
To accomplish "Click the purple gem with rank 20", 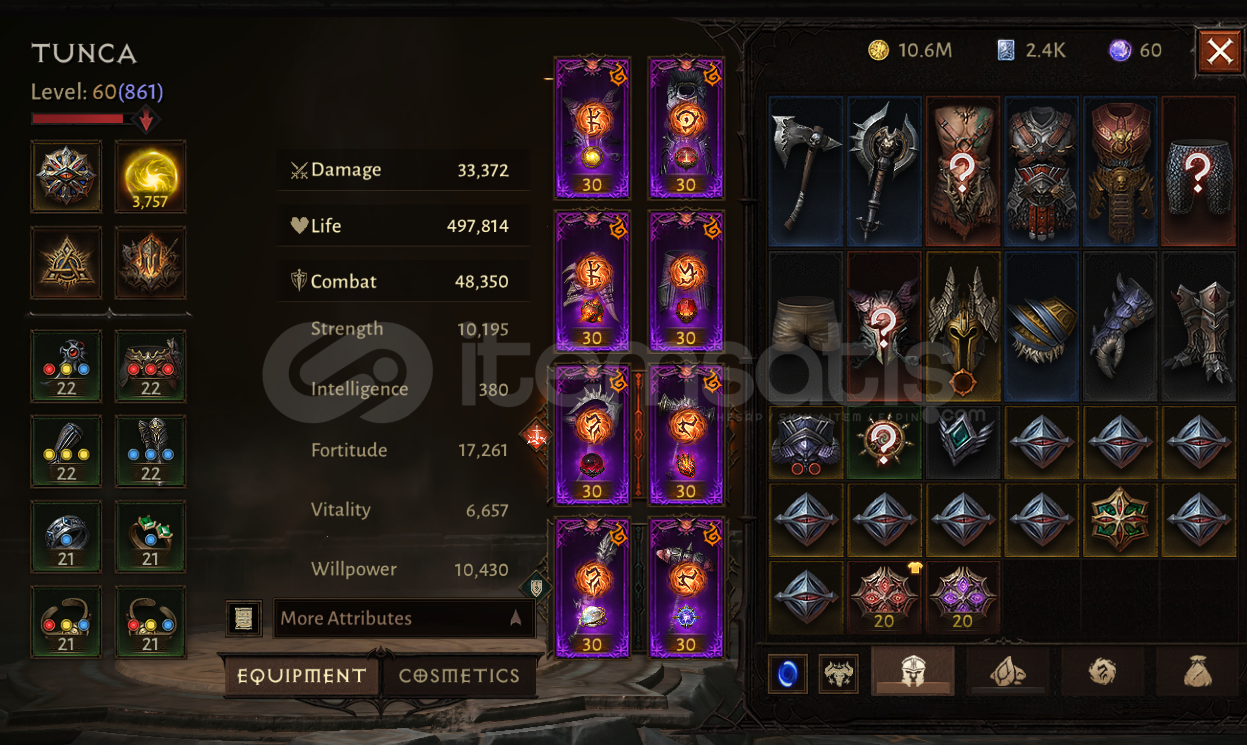I will tap(963, 597).
